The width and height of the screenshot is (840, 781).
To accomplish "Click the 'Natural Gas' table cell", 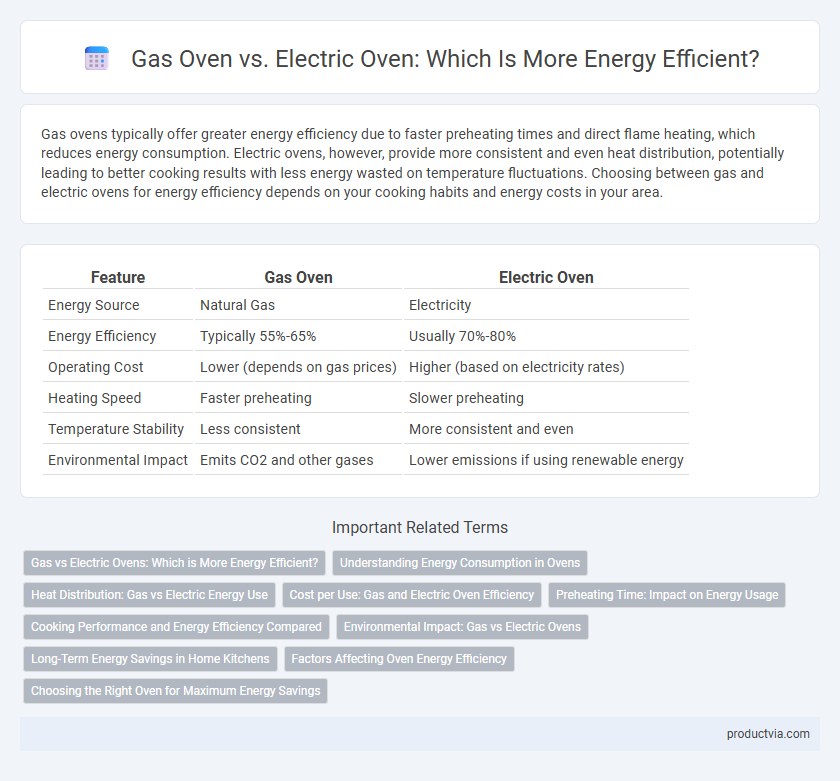I will [x=237, y=305].
